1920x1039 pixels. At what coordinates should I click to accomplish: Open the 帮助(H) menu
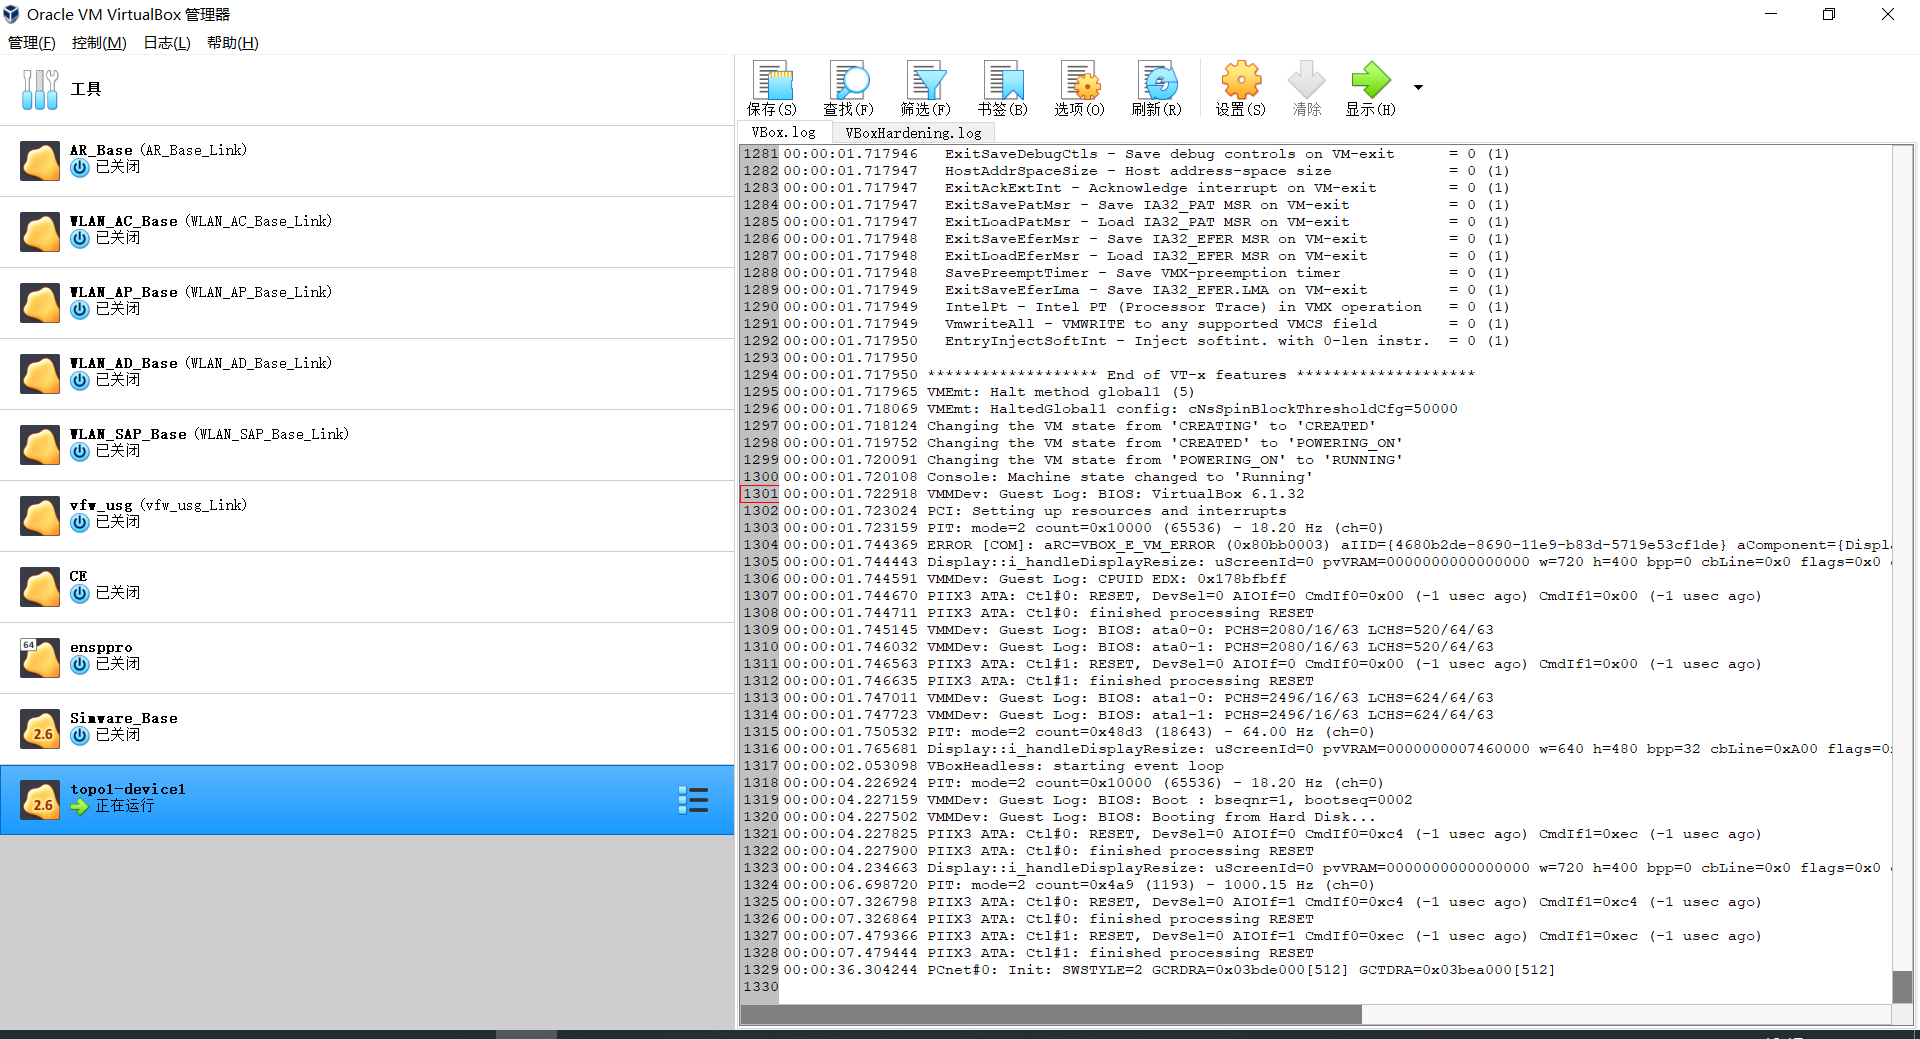tap(233, 43)
